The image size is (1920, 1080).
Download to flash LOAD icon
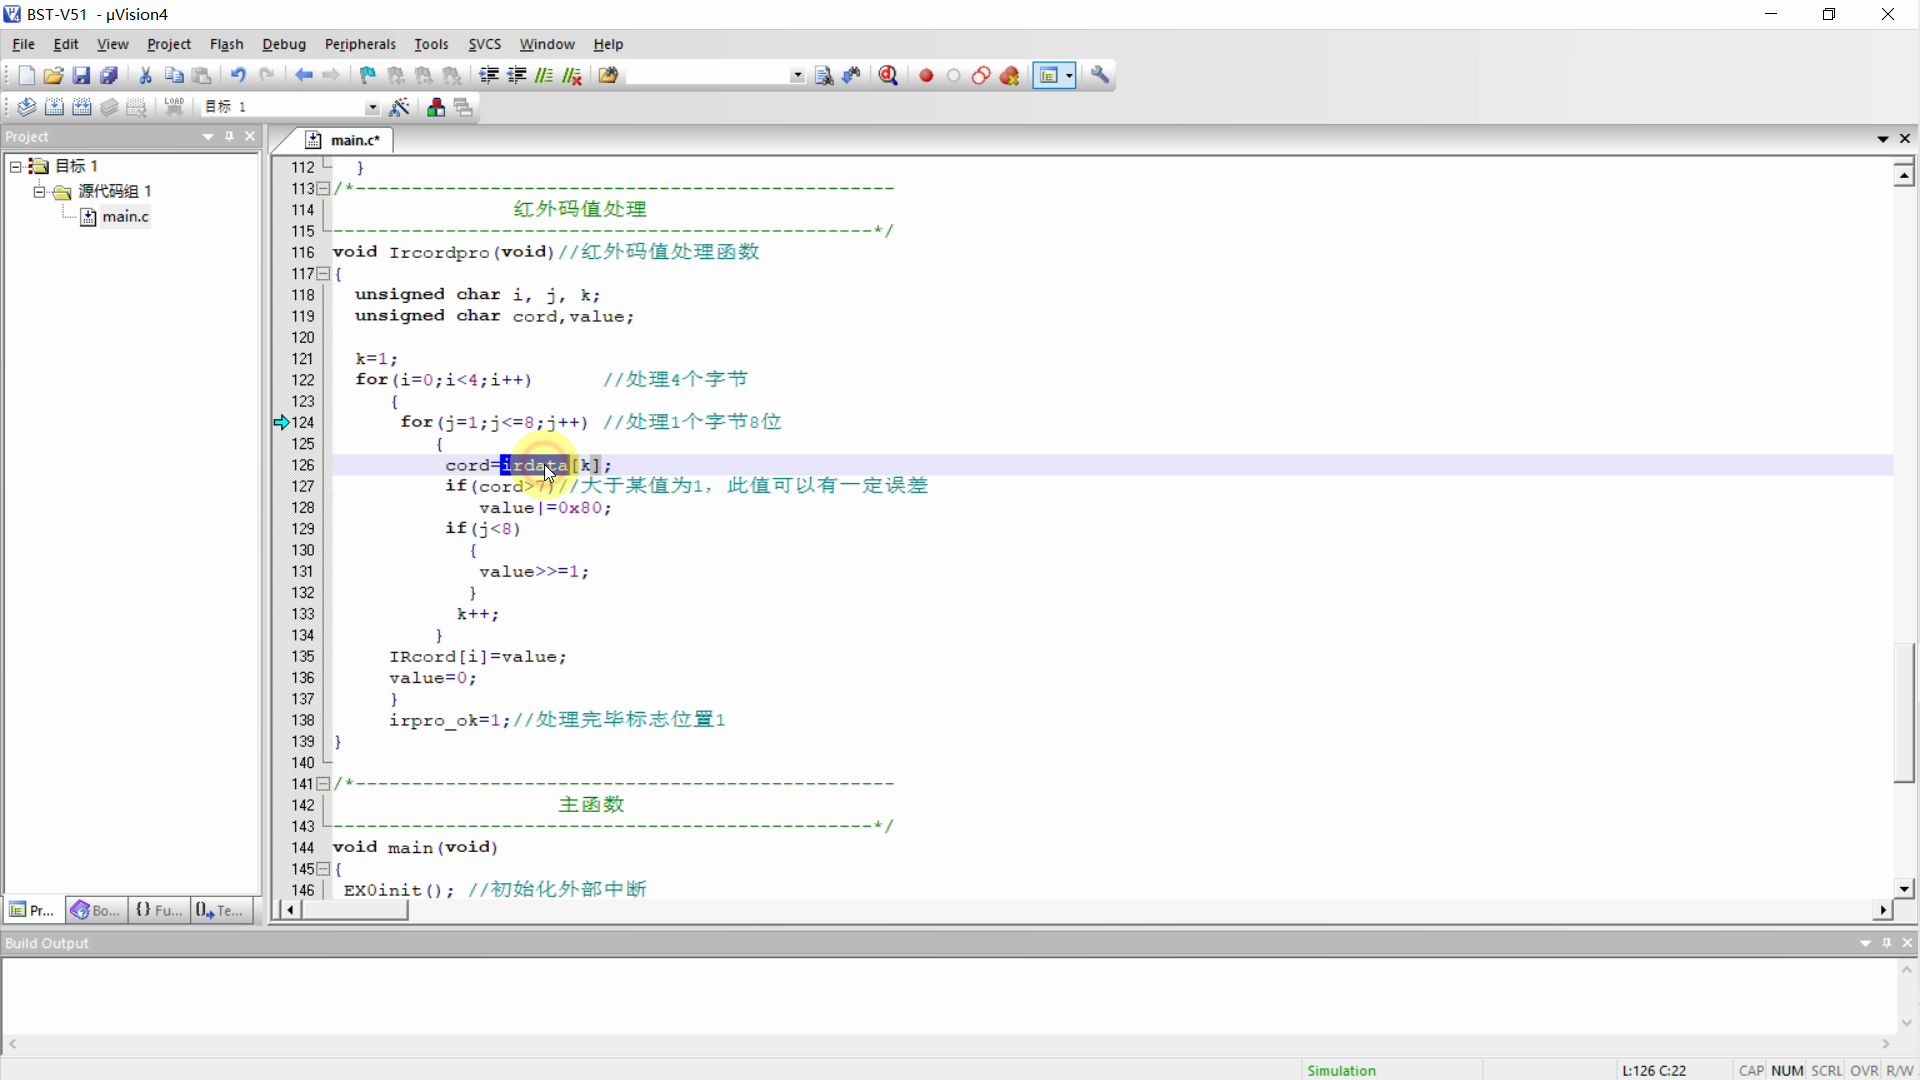click(175, 108)
